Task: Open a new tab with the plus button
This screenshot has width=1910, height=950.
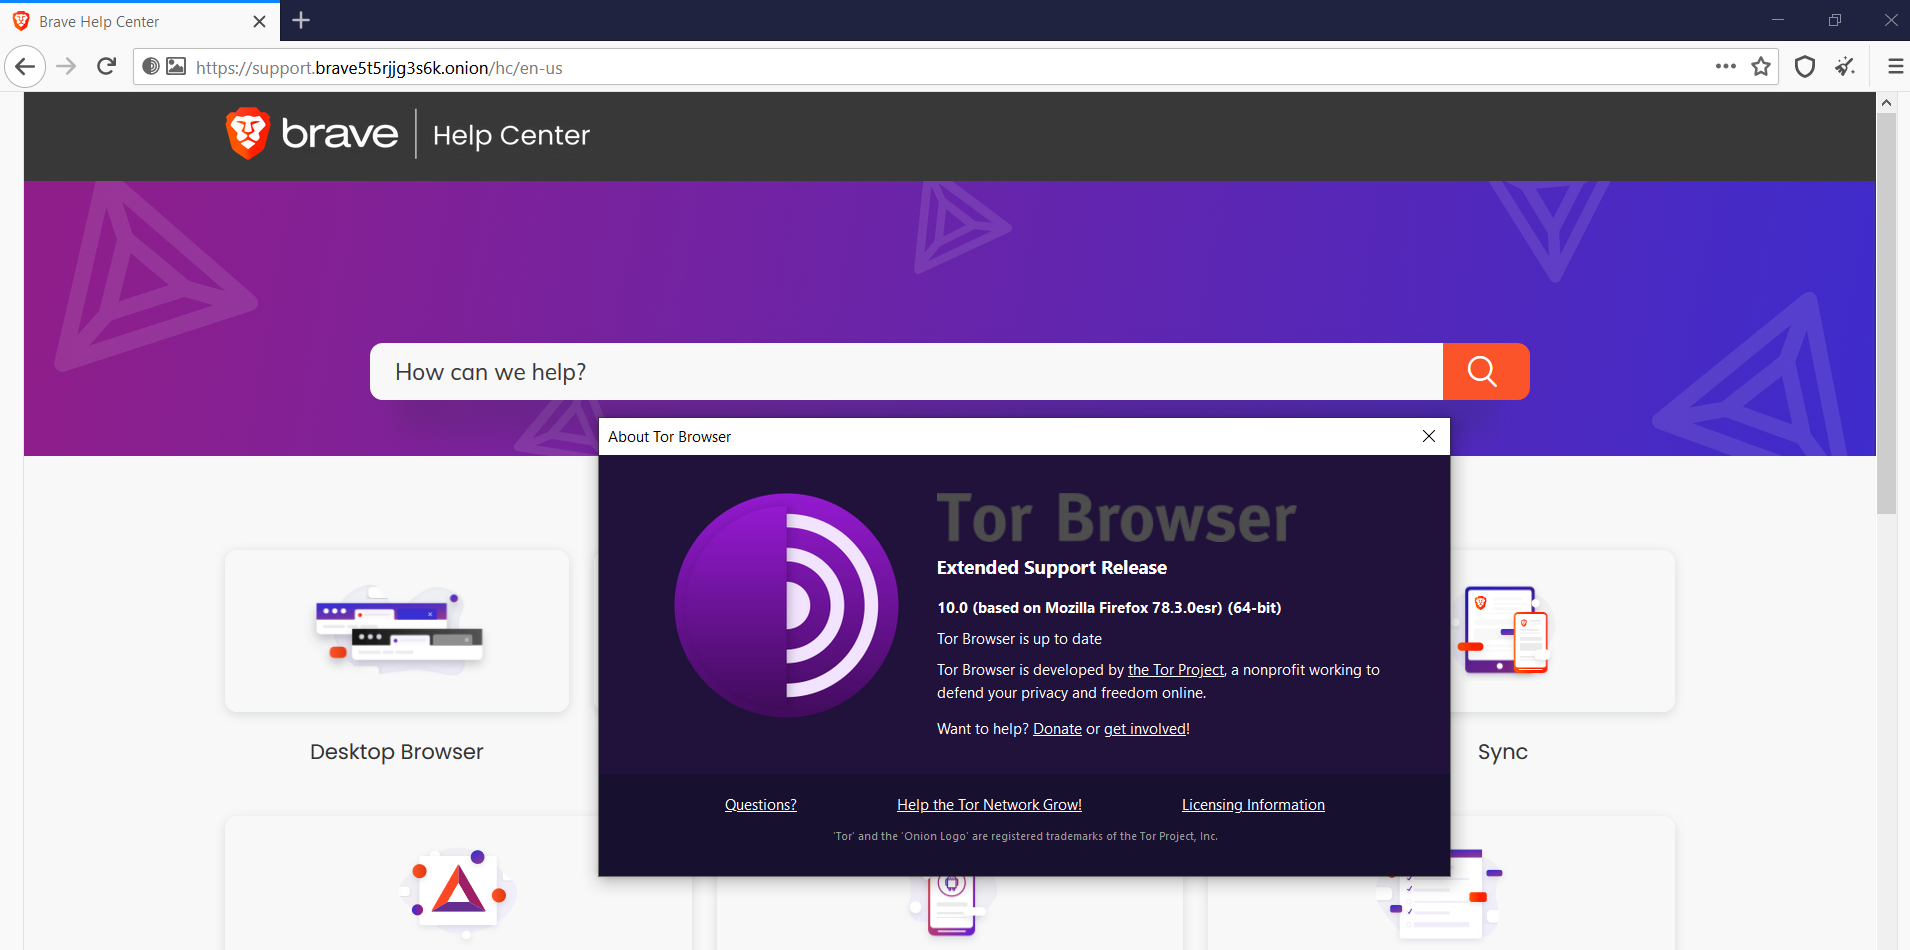Action: 299,20
